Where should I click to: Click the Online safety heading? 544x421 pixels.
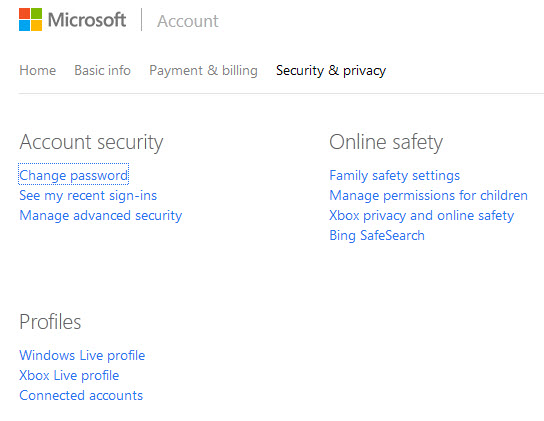tap(386, 142)
